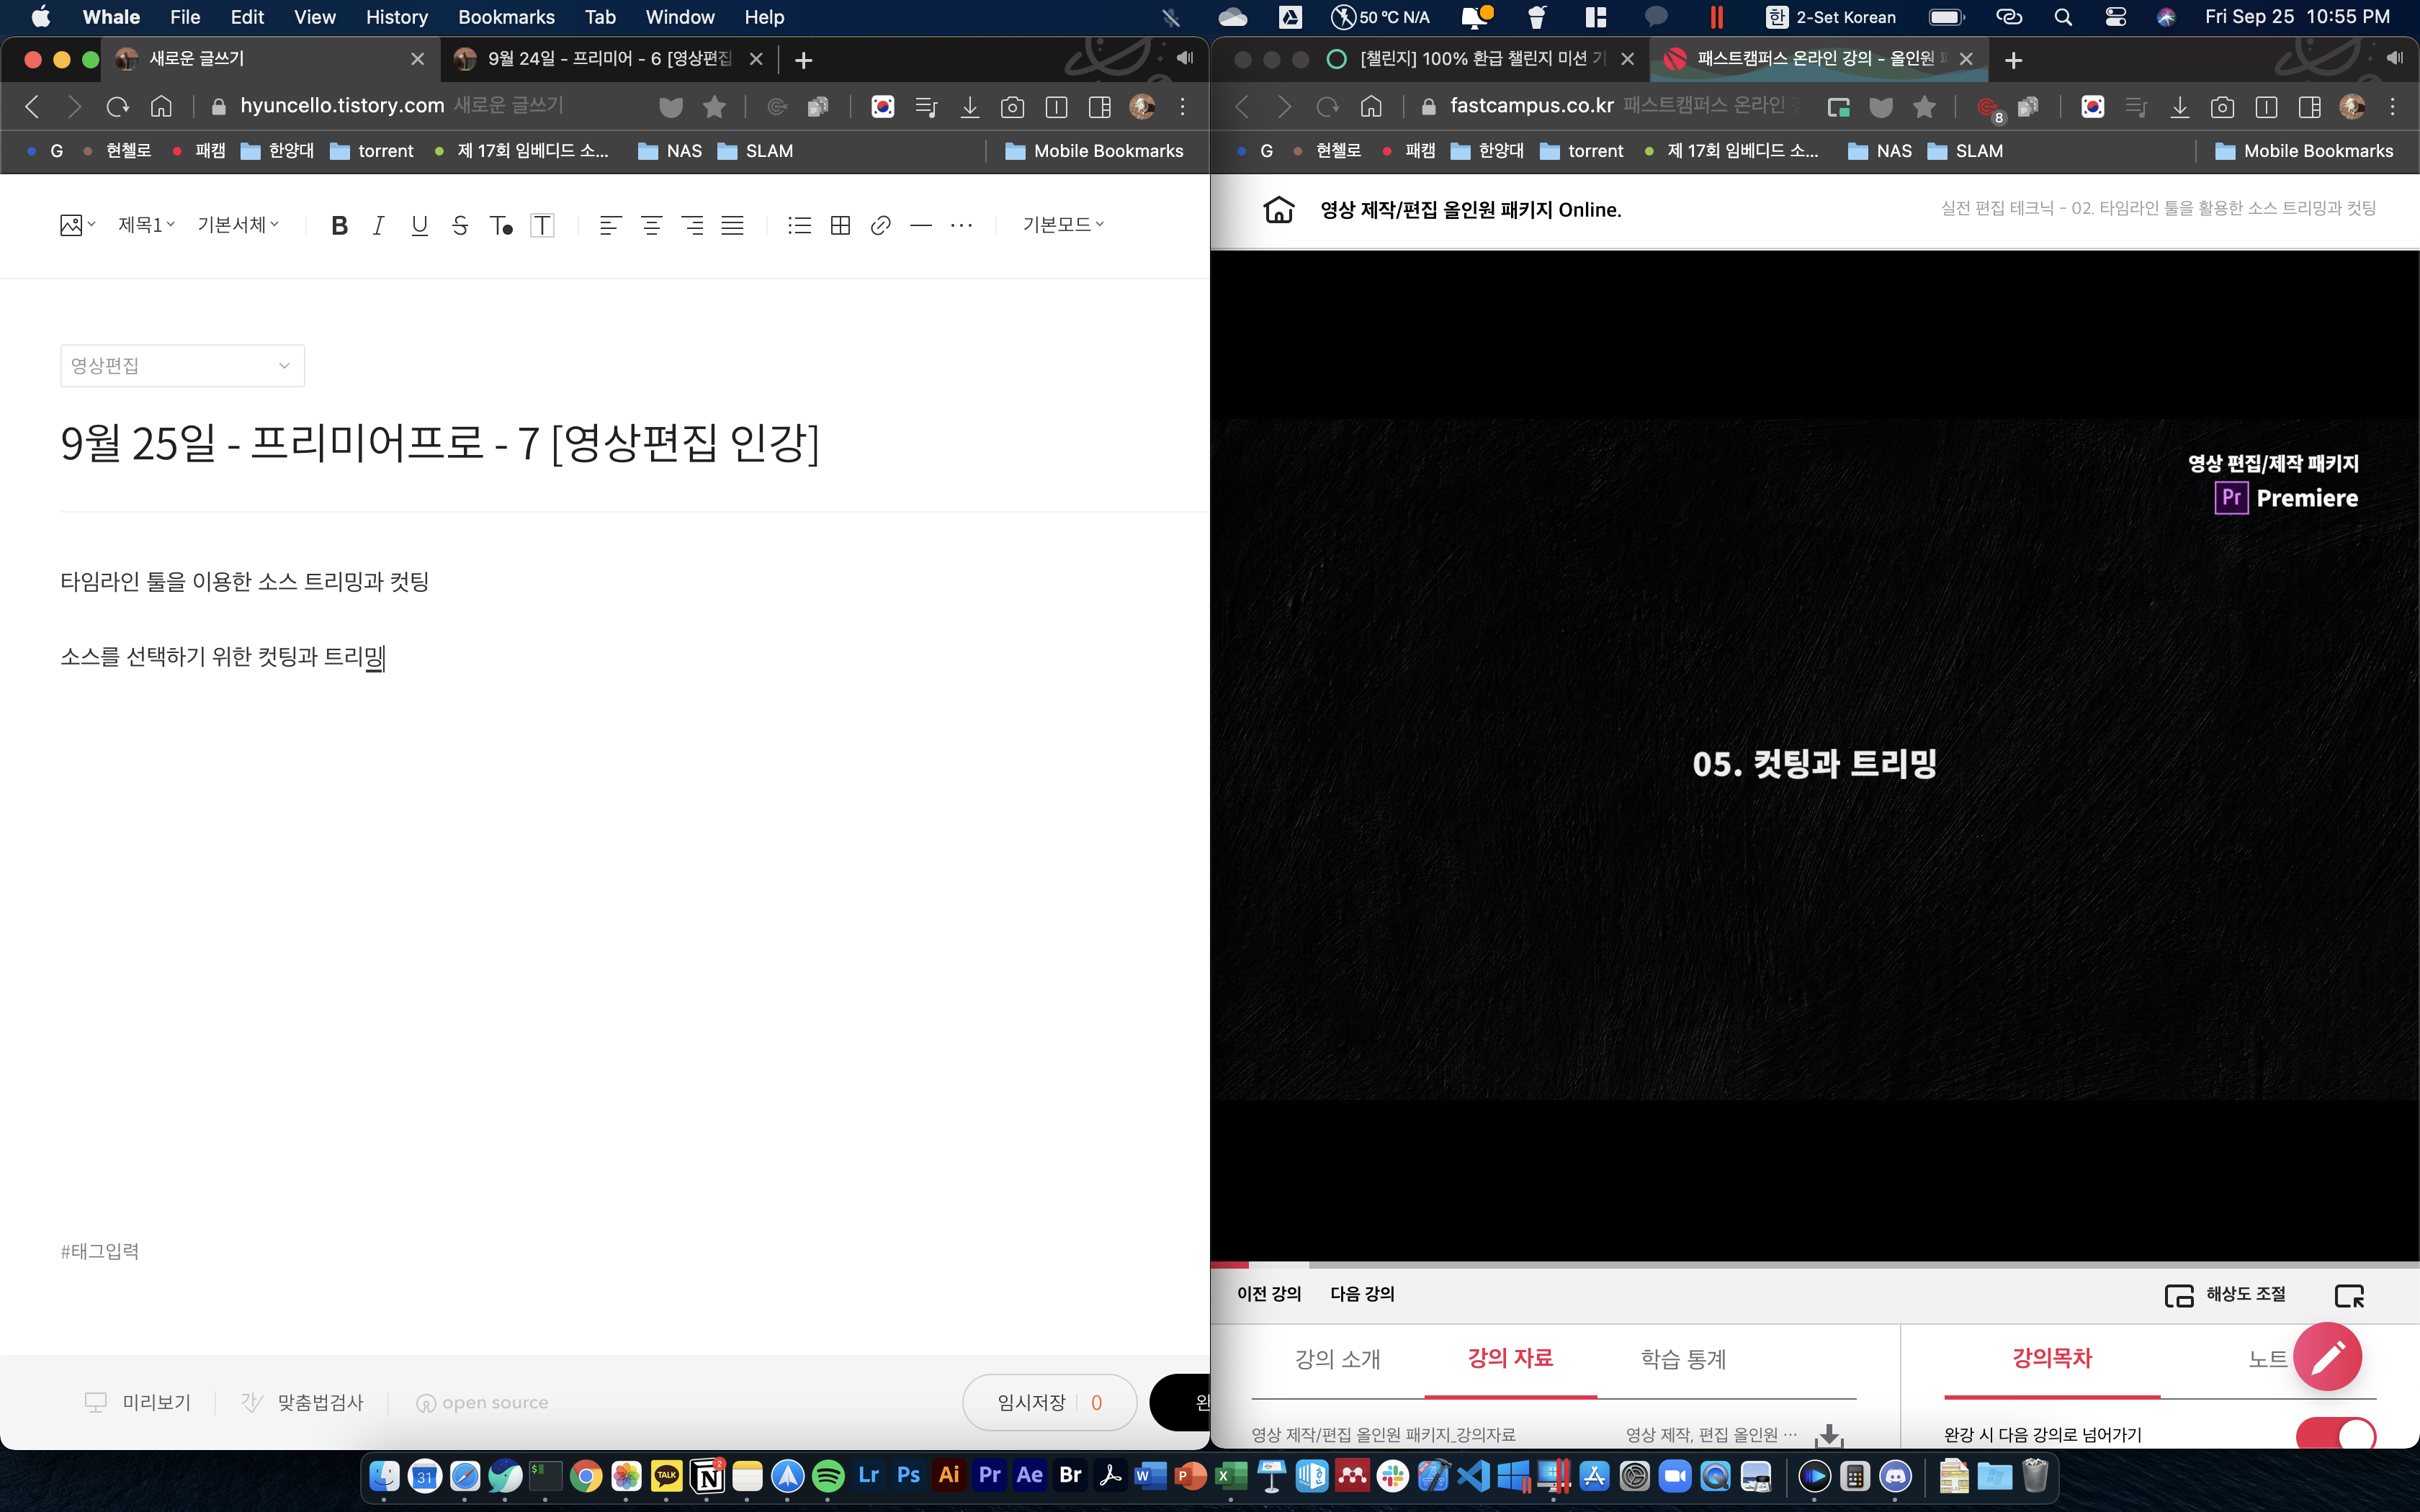Viewport: 2420px width, 1512px height.
Task: Expand the 제목1 heading style dropdown
Action: click(146, 225)
